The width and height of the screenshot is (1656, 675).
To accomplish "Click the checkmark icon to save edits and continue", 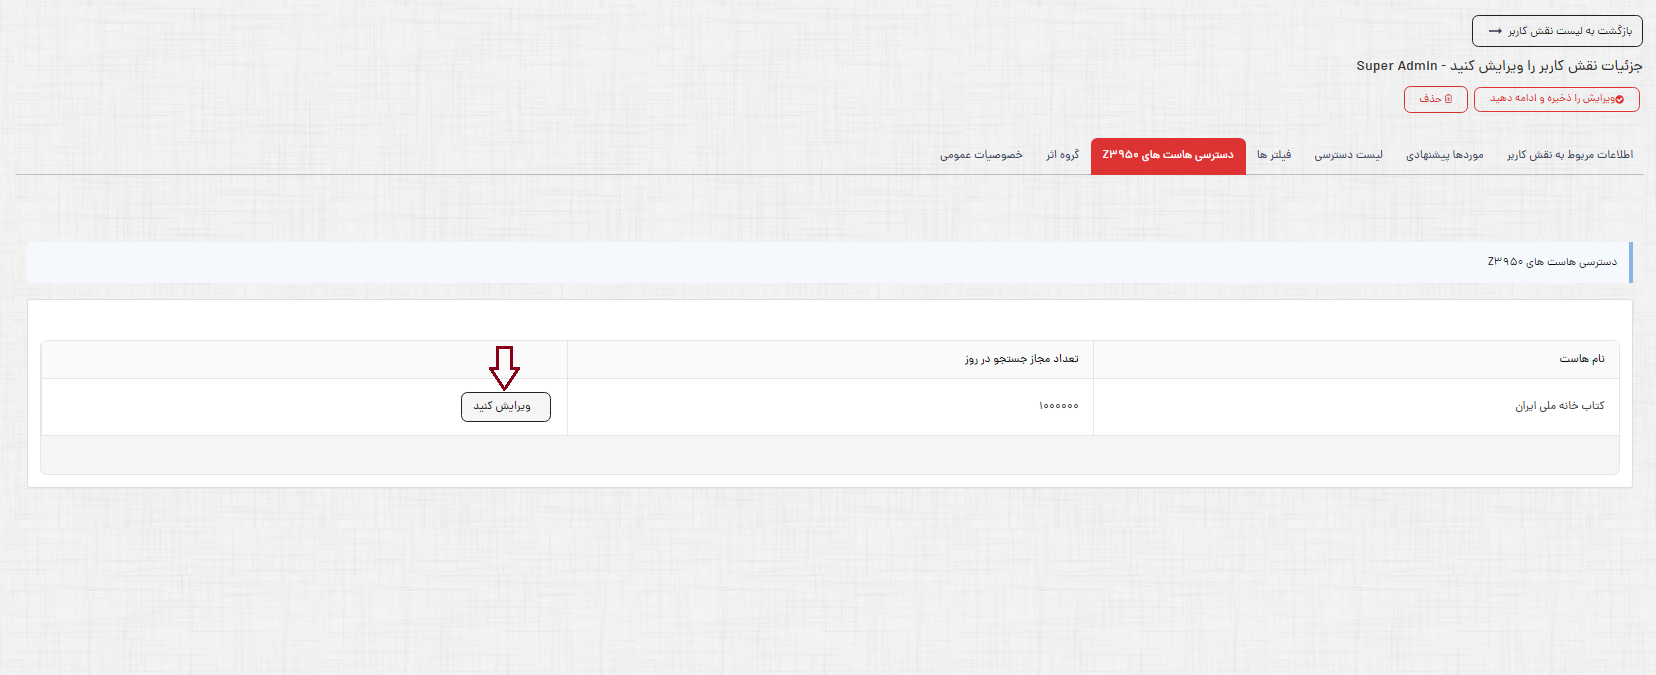I will click(x=1619, y=99).
